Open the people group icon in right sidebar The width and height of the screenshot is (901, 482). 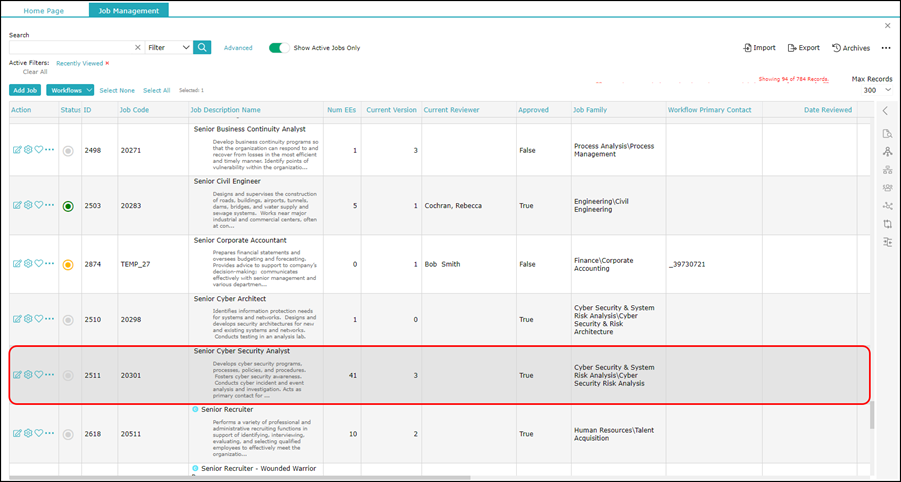click(887, 188)
